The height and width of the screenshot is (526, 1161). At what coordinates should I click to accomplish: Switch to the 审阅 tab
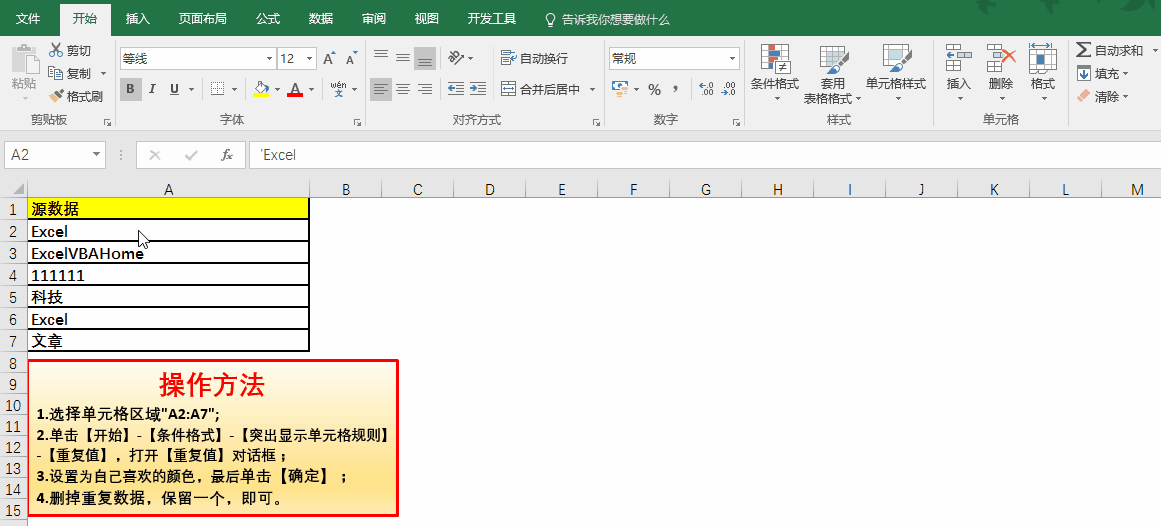coord(374,19)
